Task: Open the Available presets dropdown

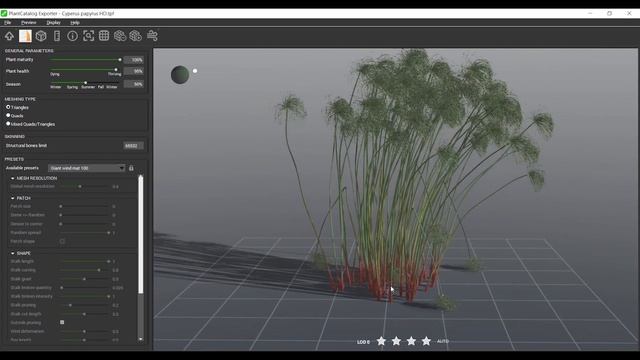Action: (x=87, y=168)
